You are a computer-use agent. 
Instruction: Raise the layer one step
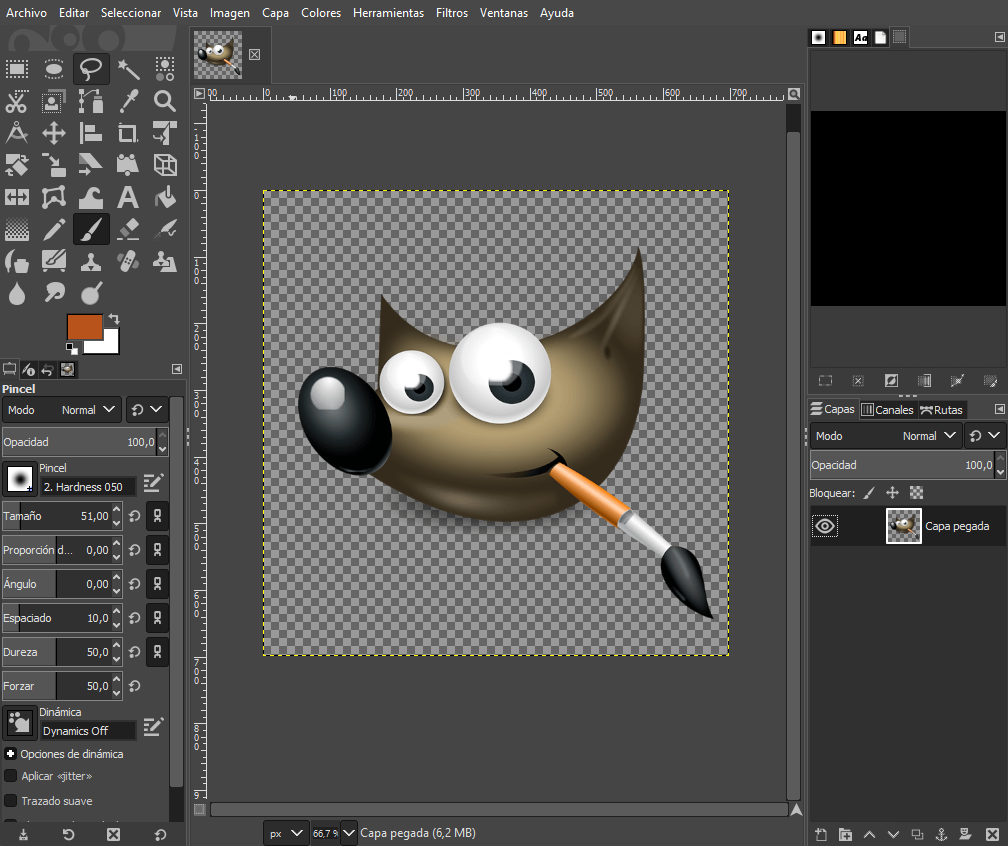tap(869, 834)
